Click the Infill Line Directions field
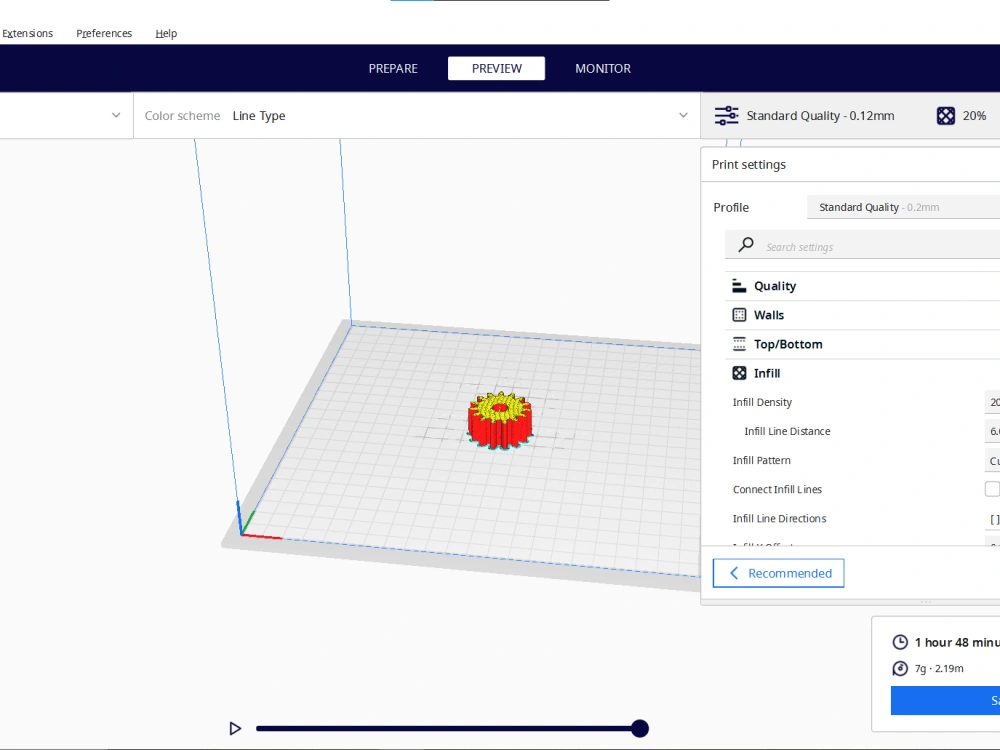The image size is (1000, 750). (992, 518)
